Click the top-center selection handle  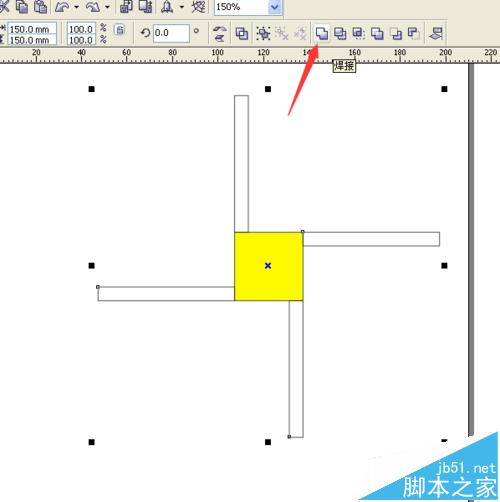[x=268, y=89]
